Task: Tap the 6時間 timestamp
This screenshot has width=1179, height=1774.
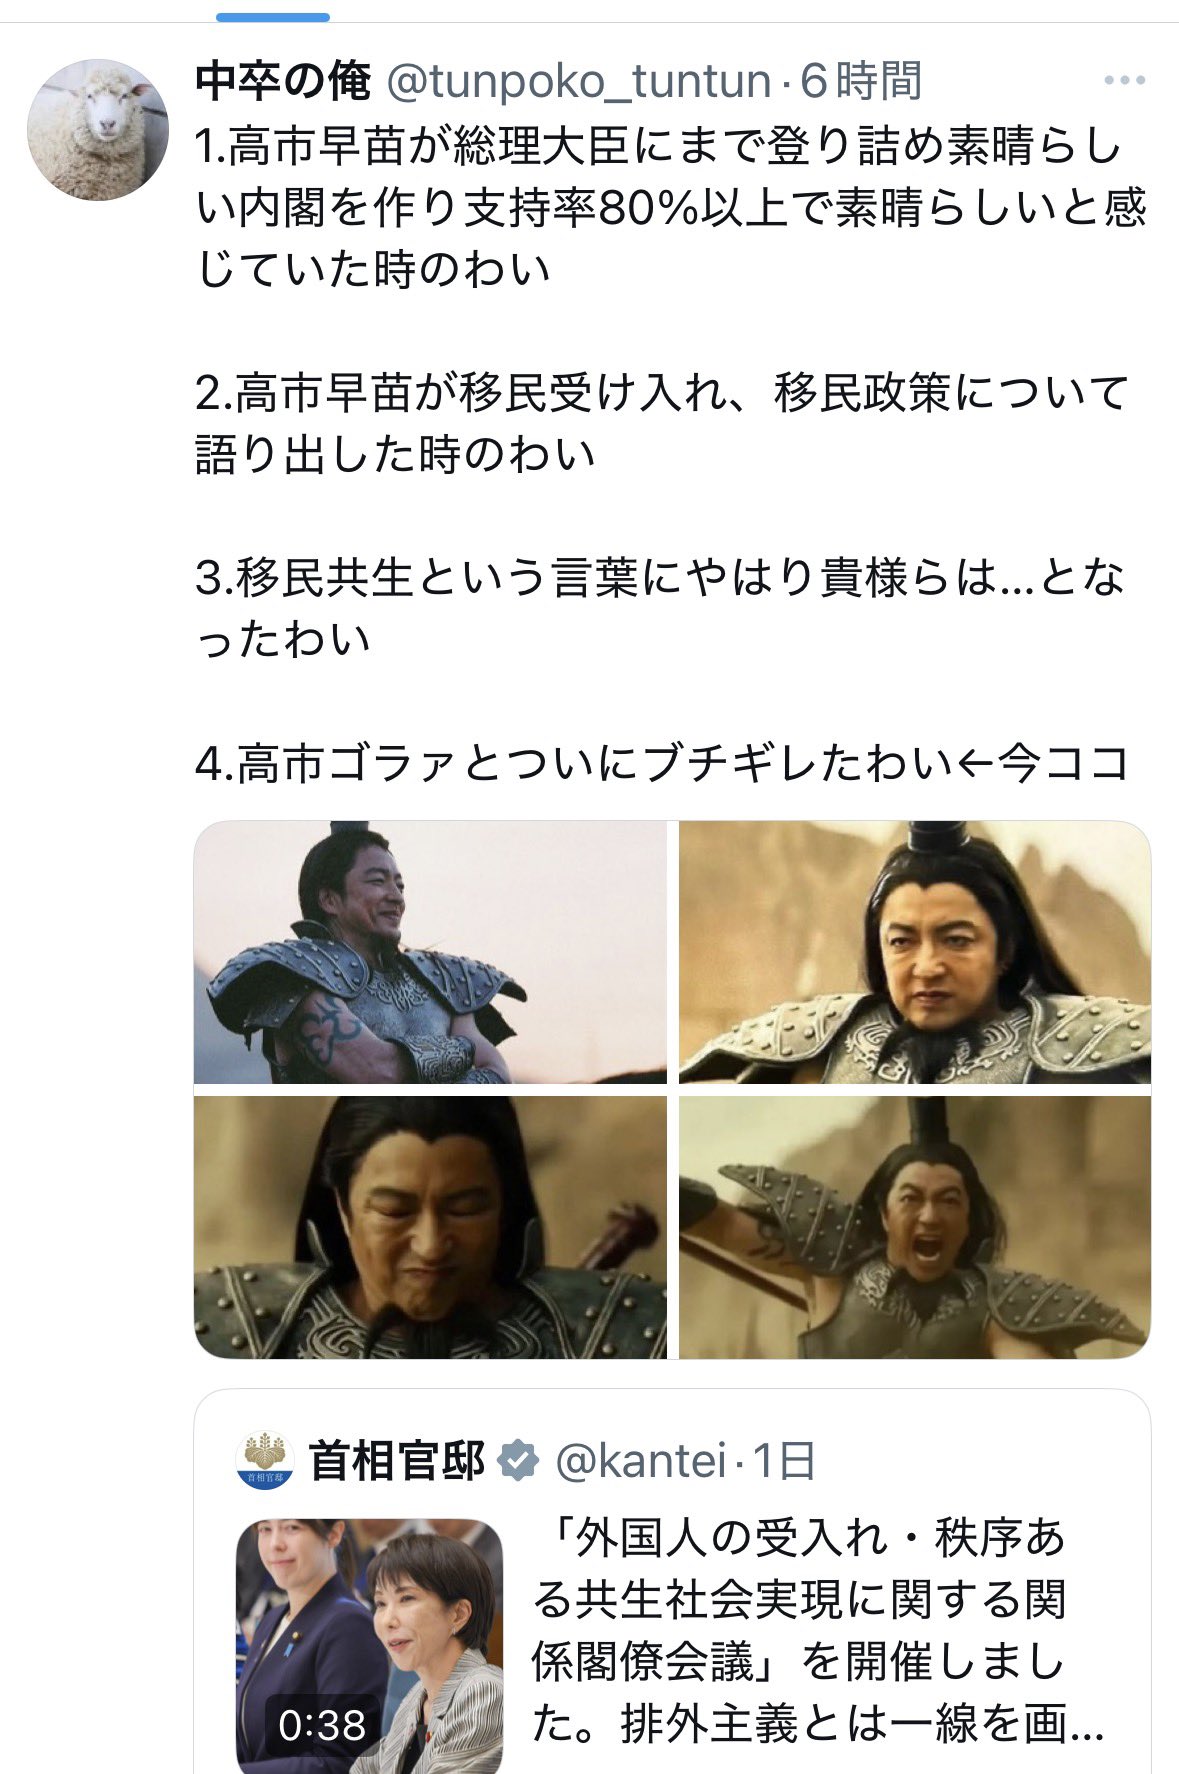Action: (x=861, y=81)
